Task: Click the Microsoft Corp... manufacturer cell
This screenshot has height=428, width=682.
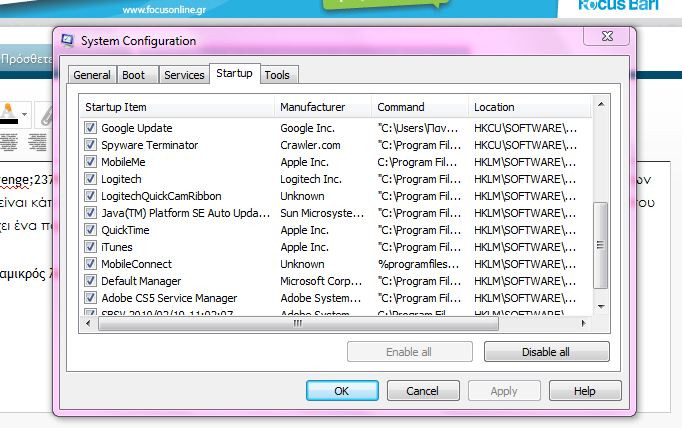Action: coord(321,281)
